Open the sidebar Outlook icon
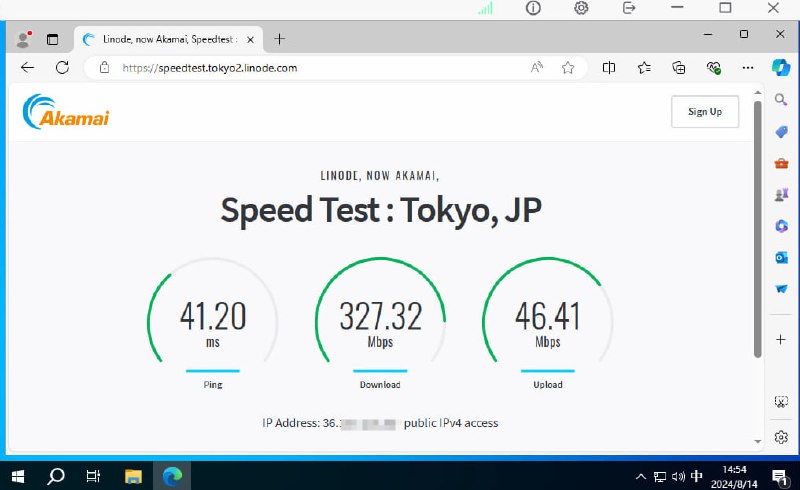This screenshot has width=800, height=490. 781,257
